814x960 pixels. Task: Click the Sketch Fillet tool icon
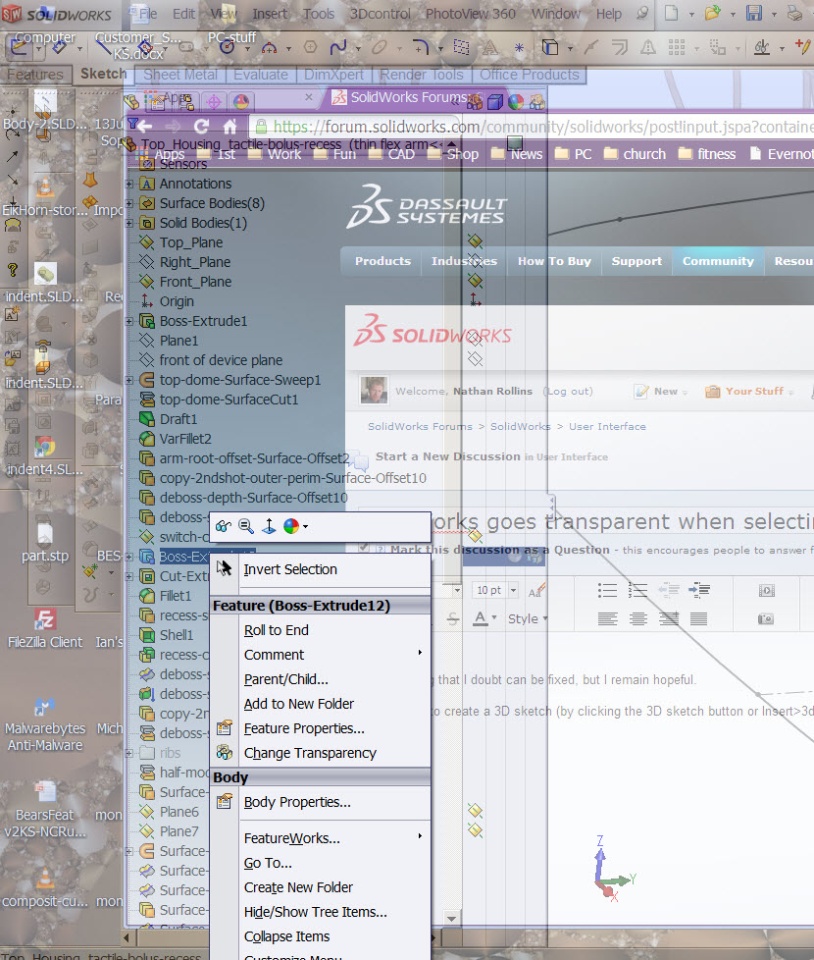coord(420,47)
